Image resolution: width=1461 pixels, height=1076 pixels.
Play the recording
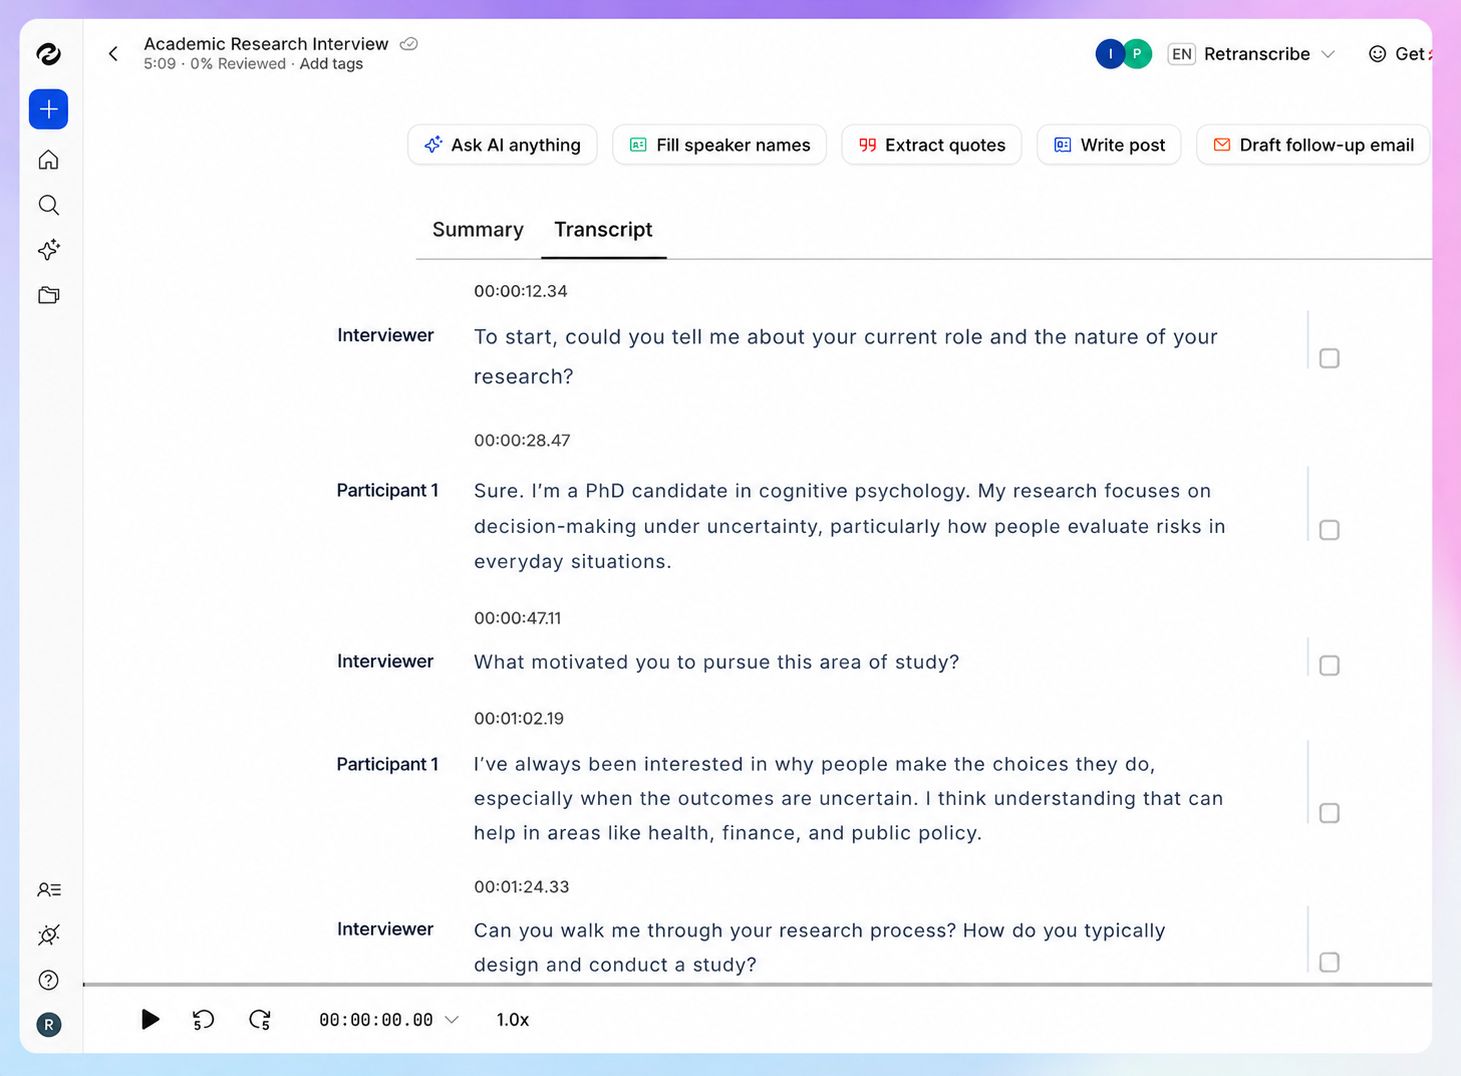[150, 1019]
